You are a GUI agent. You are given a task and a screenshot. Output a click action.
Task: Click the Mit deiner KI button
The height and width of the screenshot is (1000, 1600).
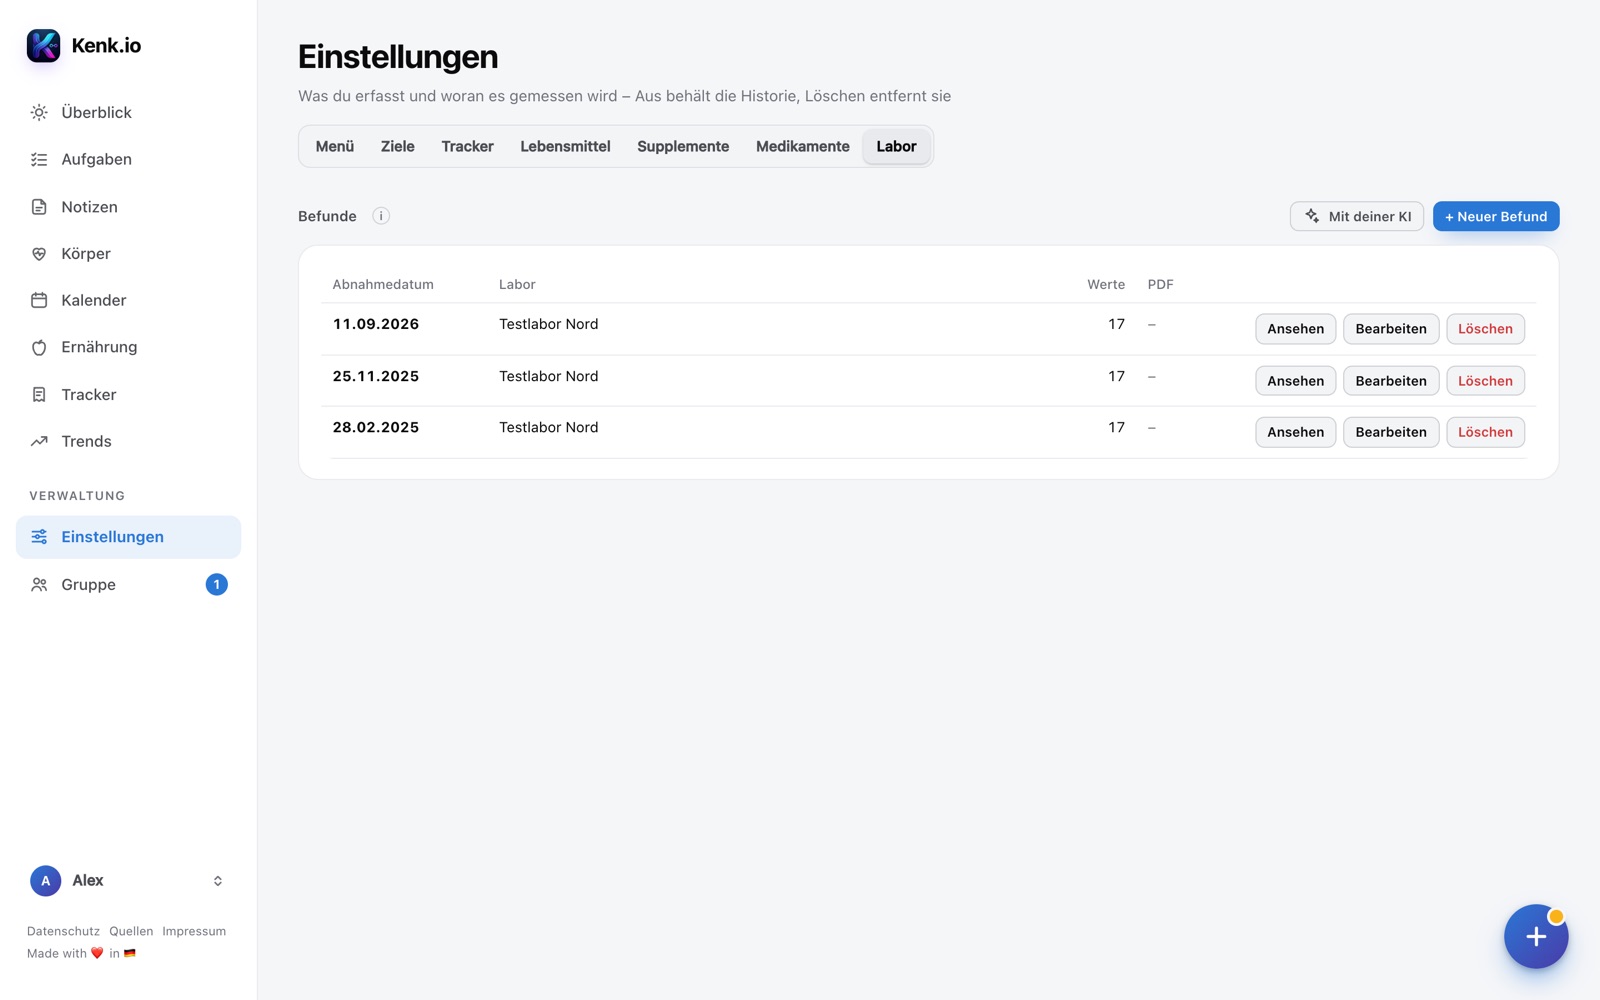pyautogui.click(x=1357, y=216)
